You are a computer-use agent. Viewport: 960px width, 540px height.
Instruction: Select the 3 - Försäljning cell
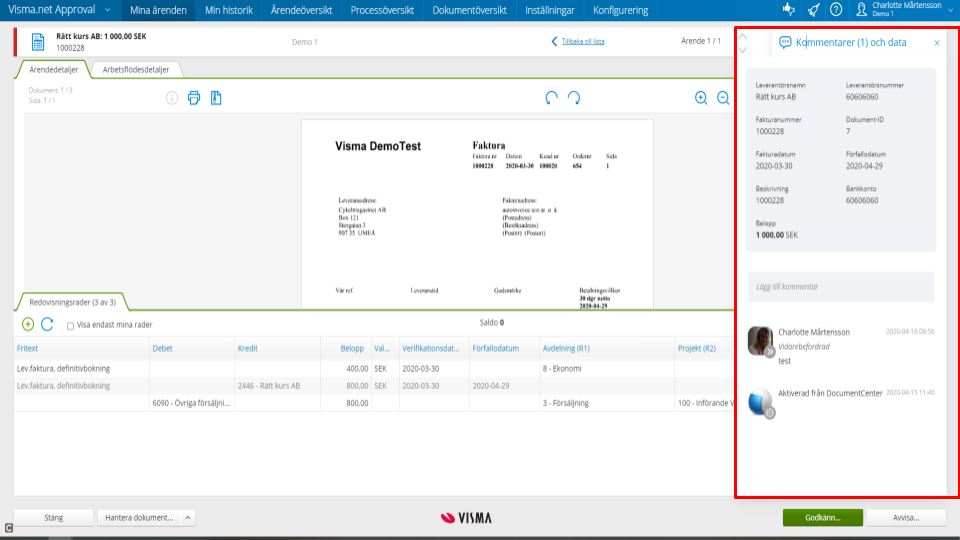click(607, 403)
